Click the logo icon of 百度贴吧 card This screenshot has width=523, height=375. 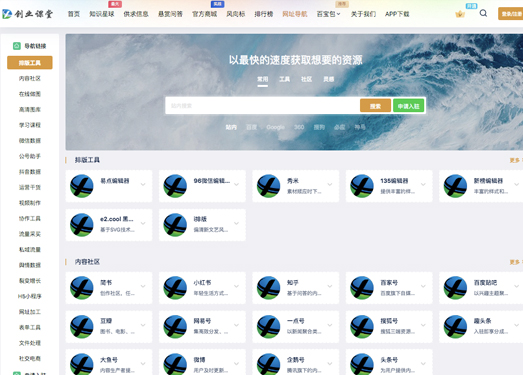tap(455, 288)
